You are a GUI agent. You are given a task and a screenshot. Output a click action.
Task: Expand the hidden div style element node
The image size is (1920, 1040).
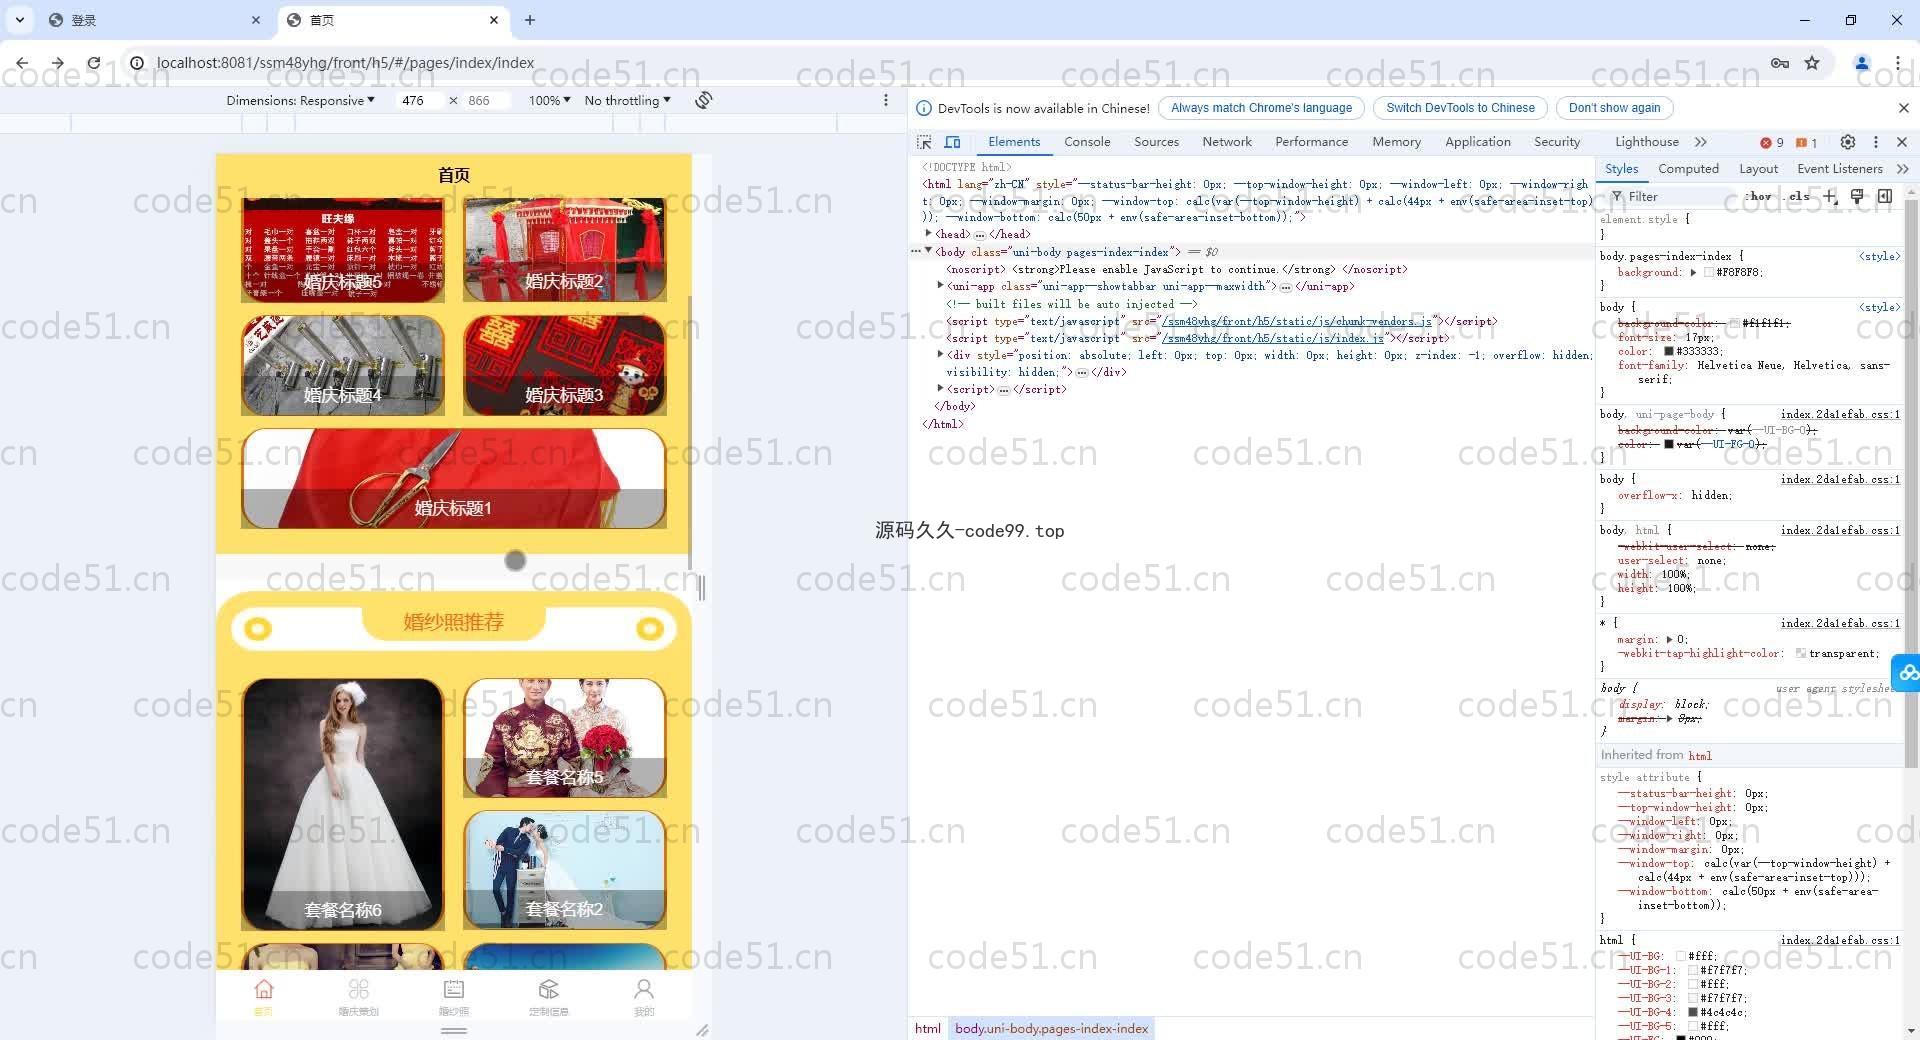[940, 355]
